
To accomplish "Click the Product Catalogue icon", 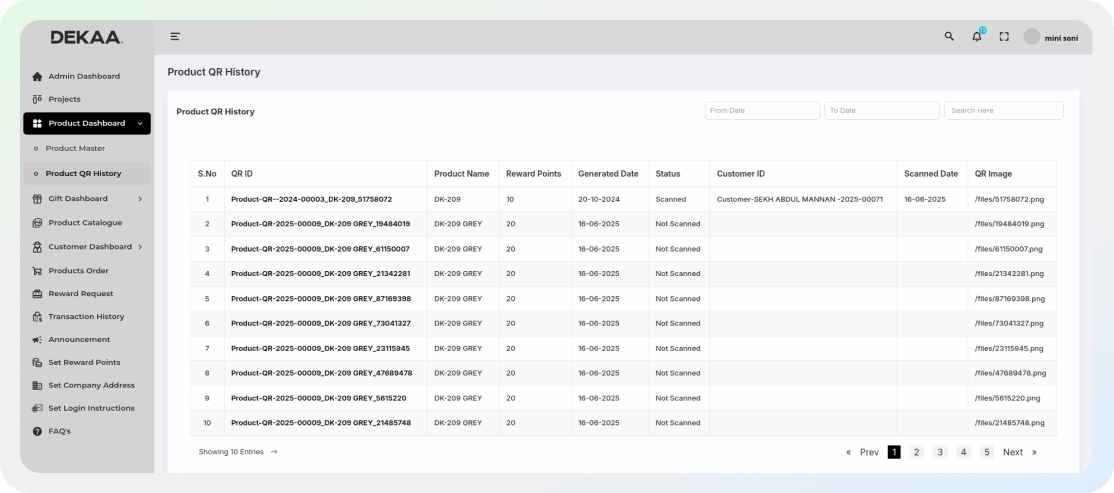I will click(x=38, y=223).
